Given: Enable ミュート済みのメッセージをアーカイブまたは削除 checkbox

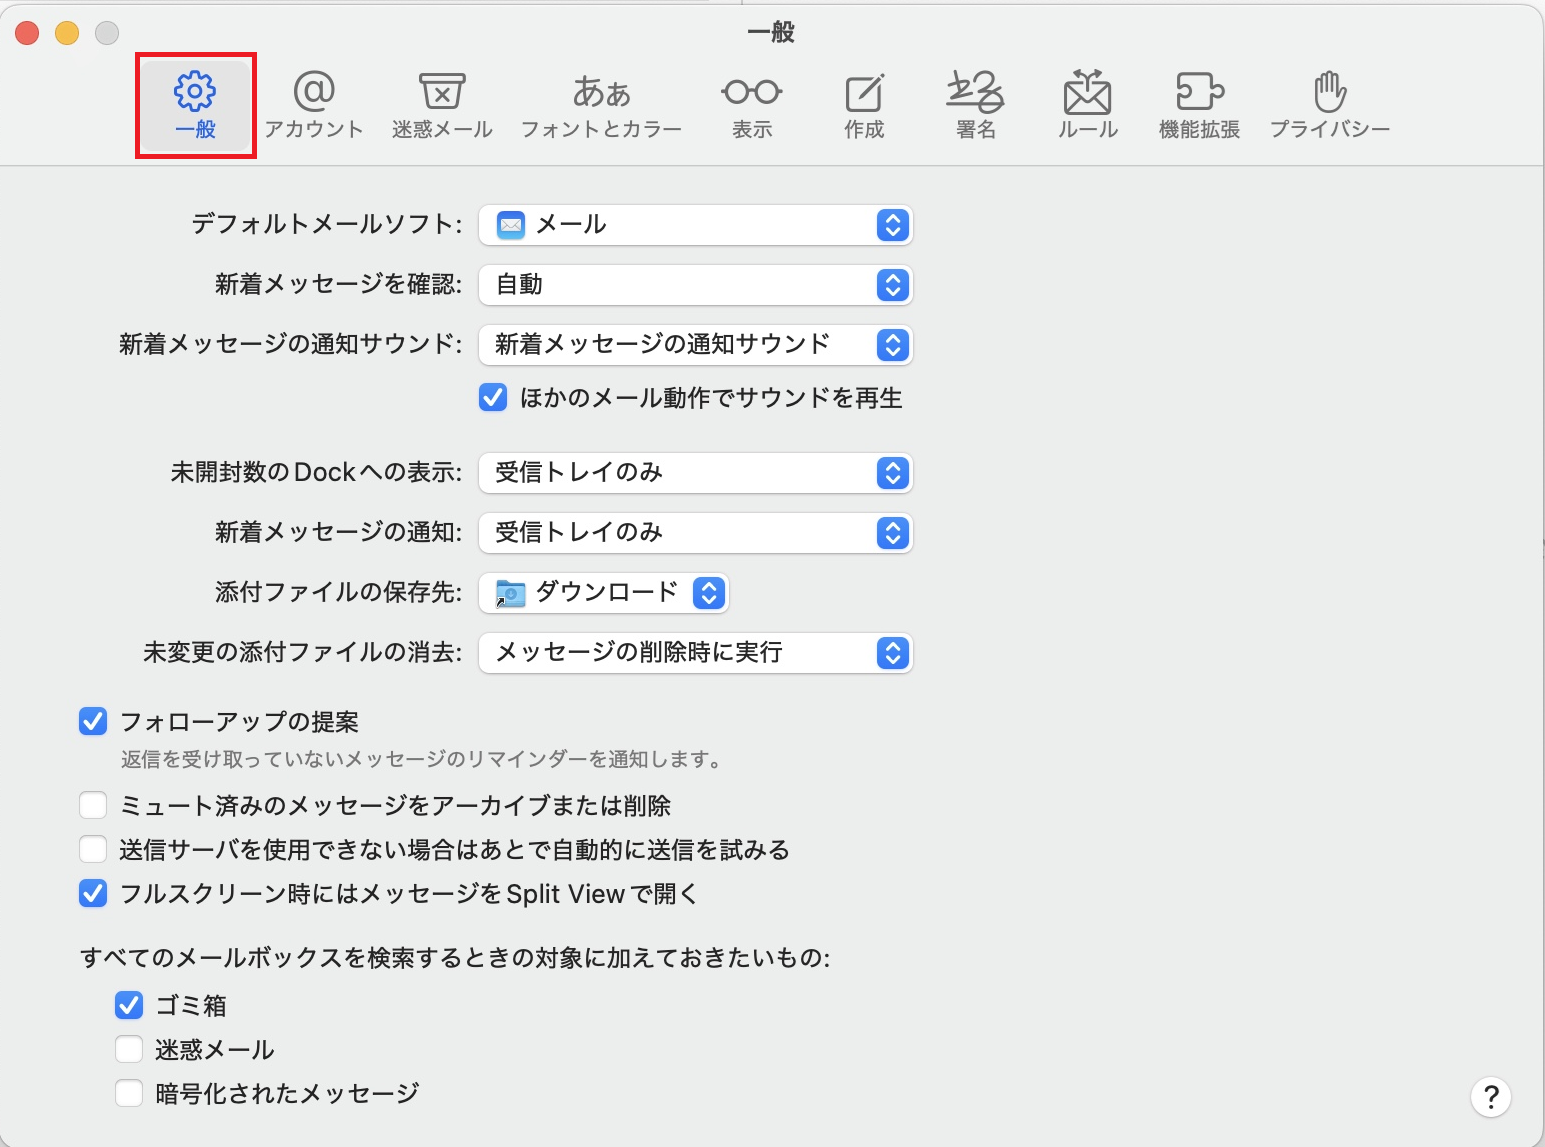Looking at the screenshot, I should point(93,805).
